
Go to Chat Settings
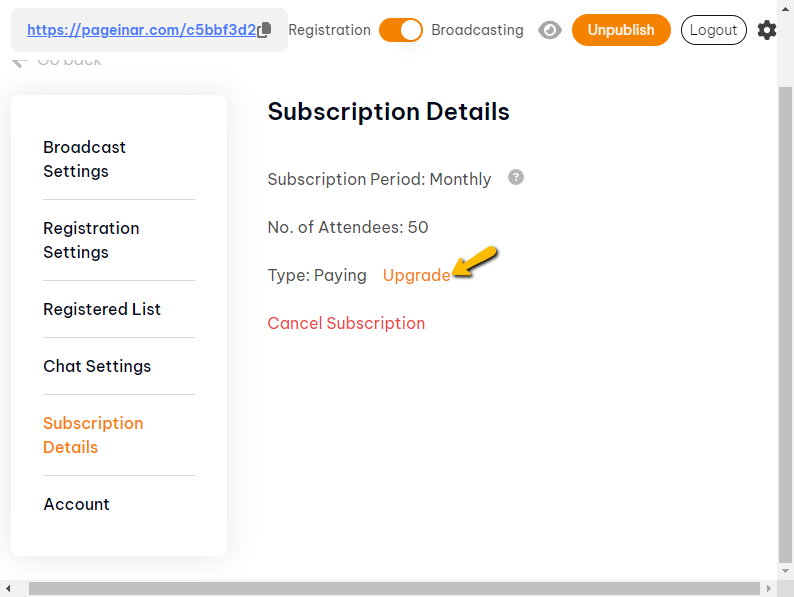click(97, 366)
